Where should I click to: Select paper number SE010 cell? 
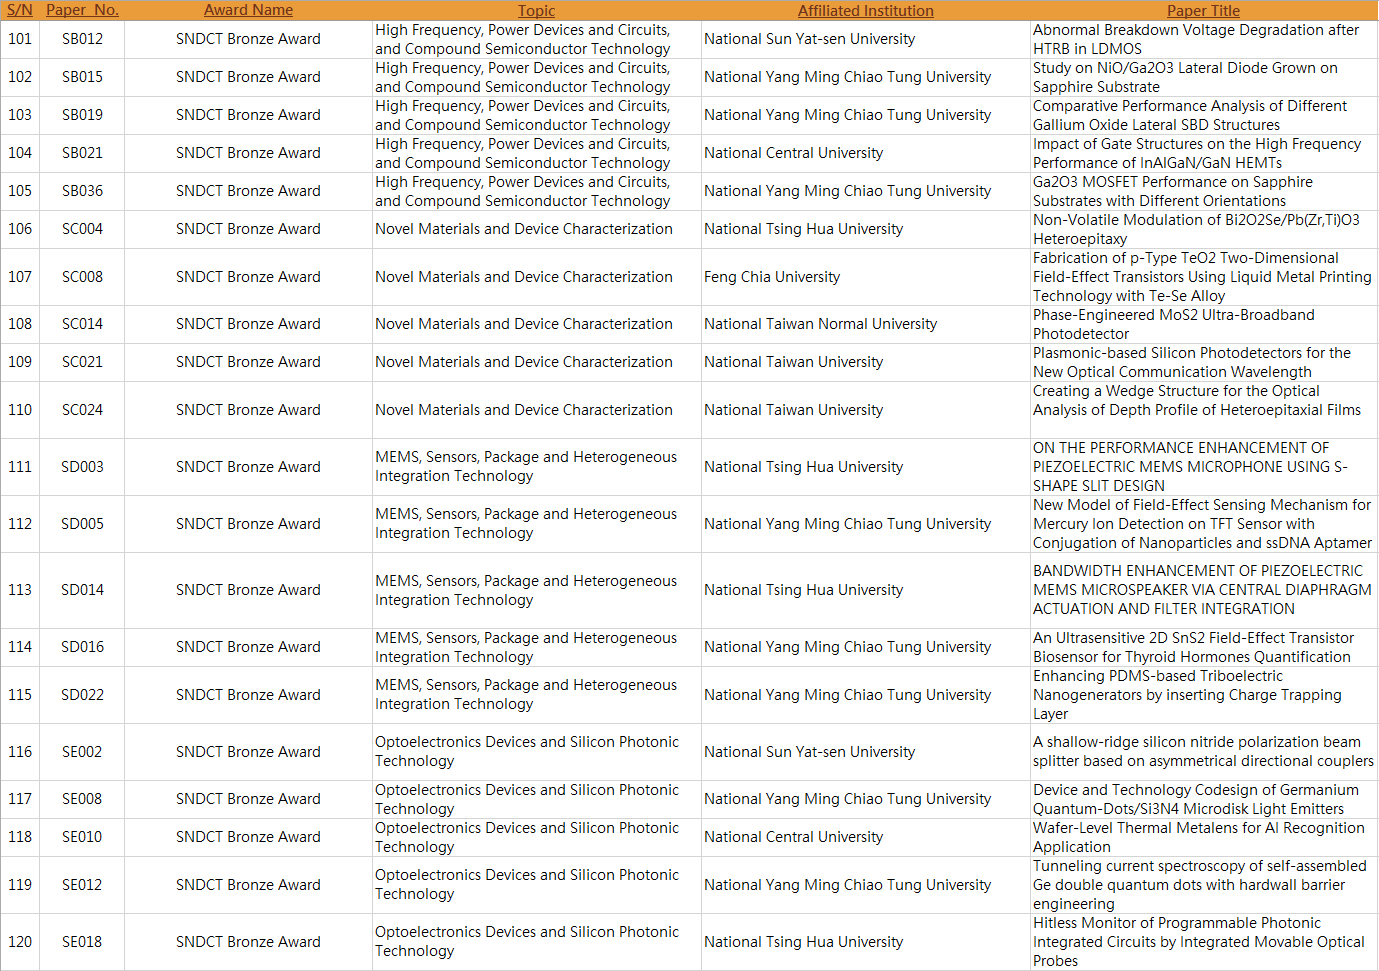tap(82, 837)
